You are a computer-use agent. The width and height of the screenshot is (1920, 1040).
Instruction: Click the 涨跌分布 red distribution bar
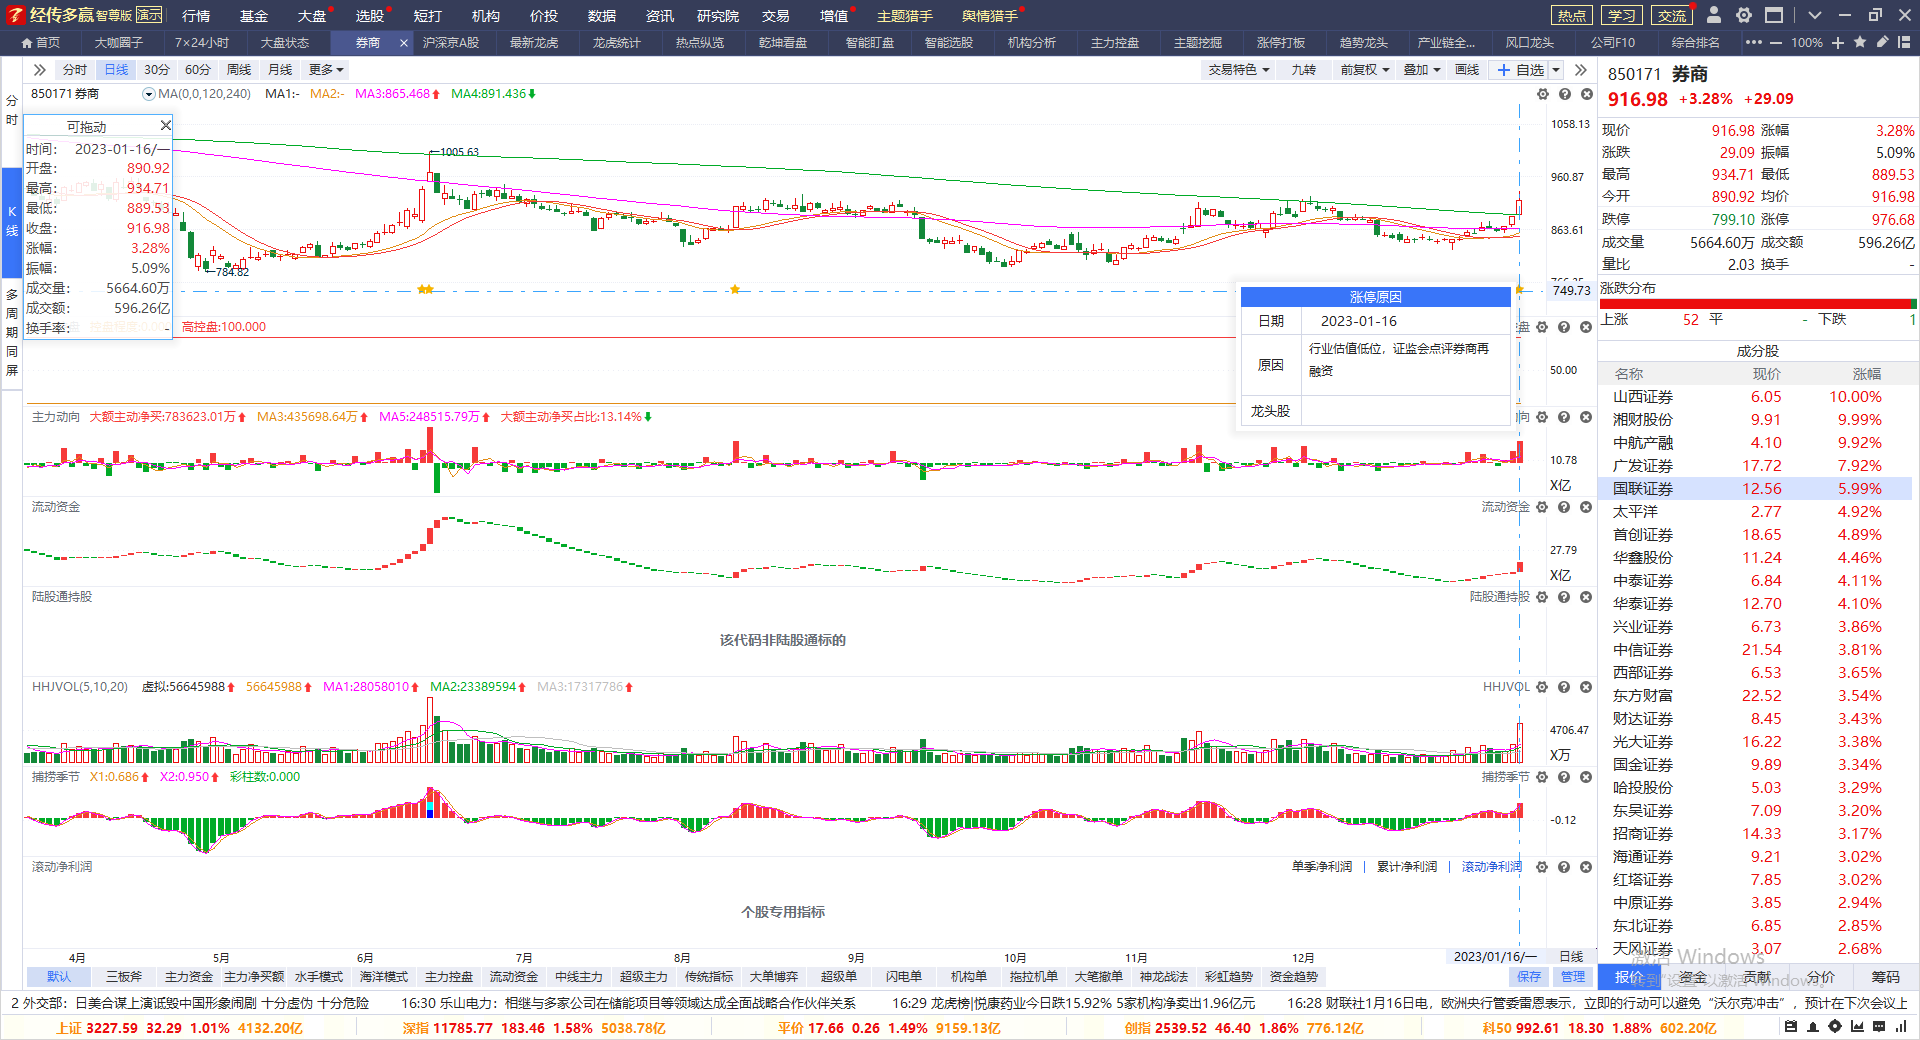click(1757, 304)
